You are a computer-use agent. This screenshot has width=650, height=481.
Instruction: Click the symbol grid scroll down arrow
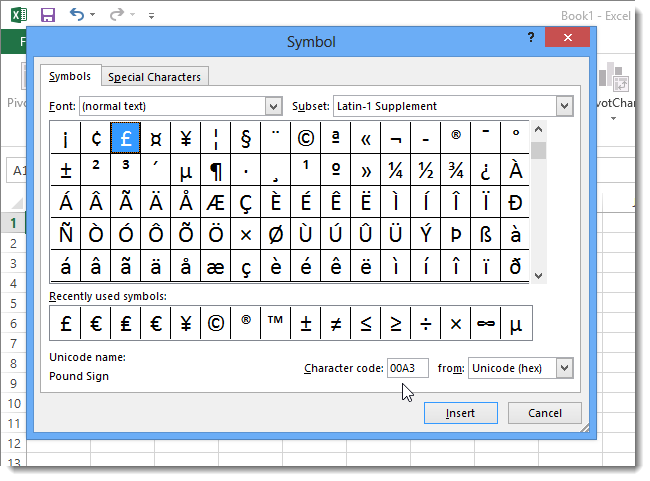538,276
